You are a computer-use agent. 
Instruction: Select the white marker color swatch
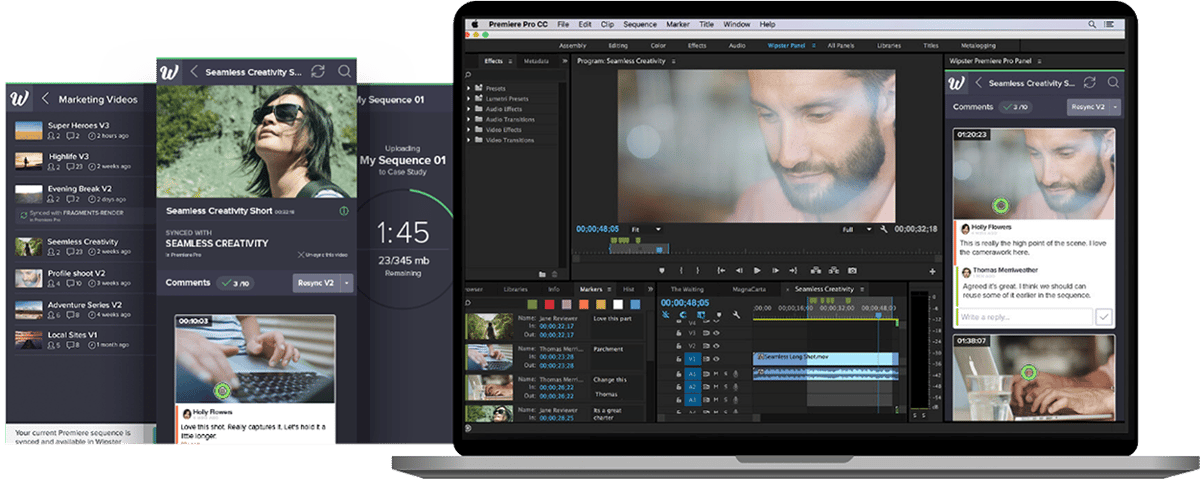tap(619, 303)
